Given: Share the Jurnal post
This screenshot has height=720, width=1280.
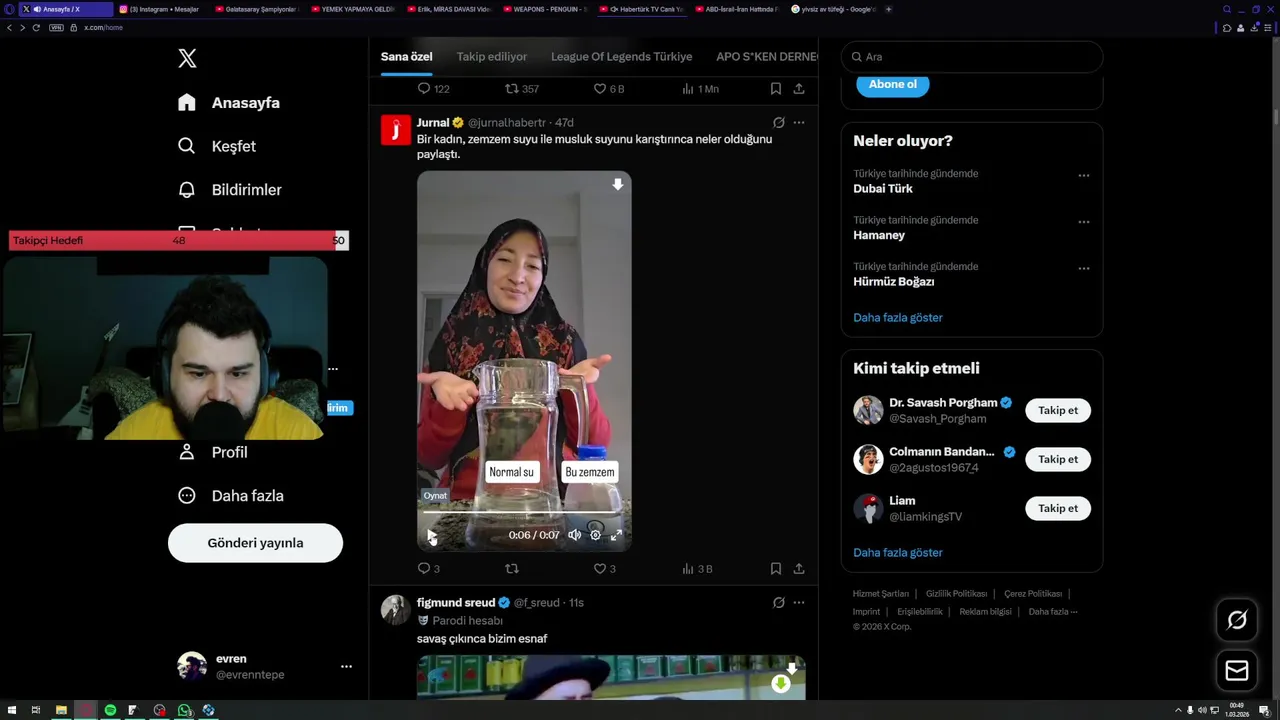Looking at the screenshot, I should point(799,568).
